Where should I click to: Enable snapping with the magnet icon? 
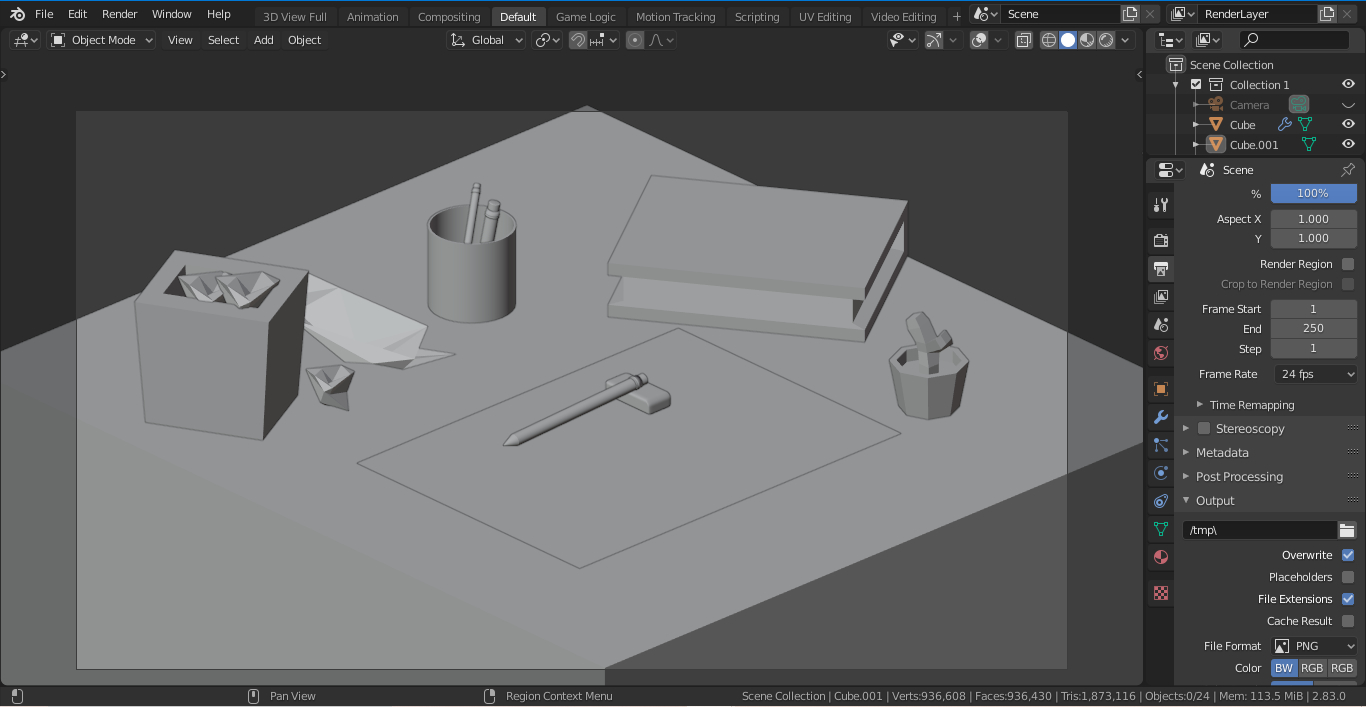[x=578, y=39]
